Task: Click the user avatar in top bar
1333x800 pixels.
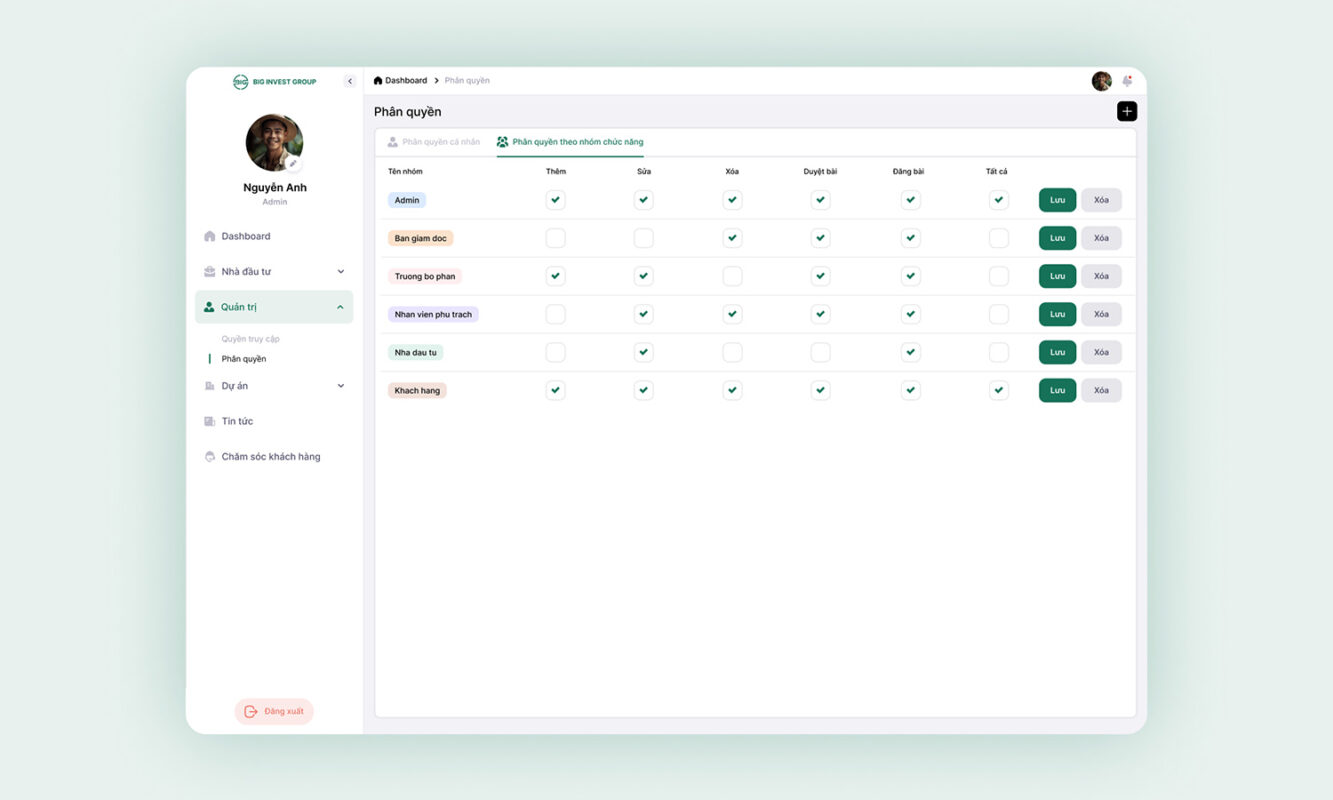Action: pos(1101,81)
